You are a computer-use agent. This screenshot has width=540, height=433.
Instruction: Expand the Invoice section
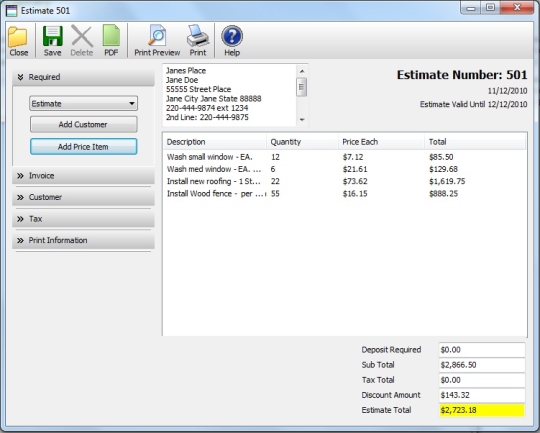tap(83, 176)
